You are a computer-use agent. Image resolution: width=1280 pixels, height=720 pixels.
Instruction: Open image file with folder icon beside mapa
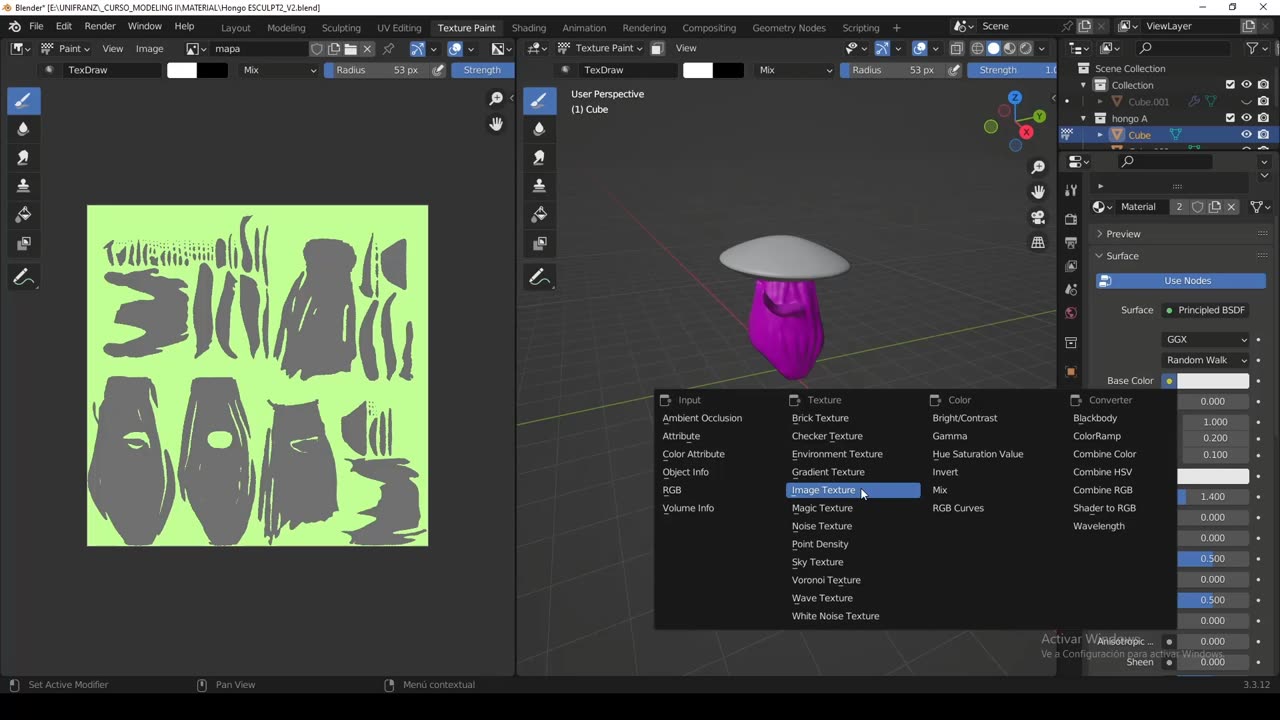coord(350,48)
